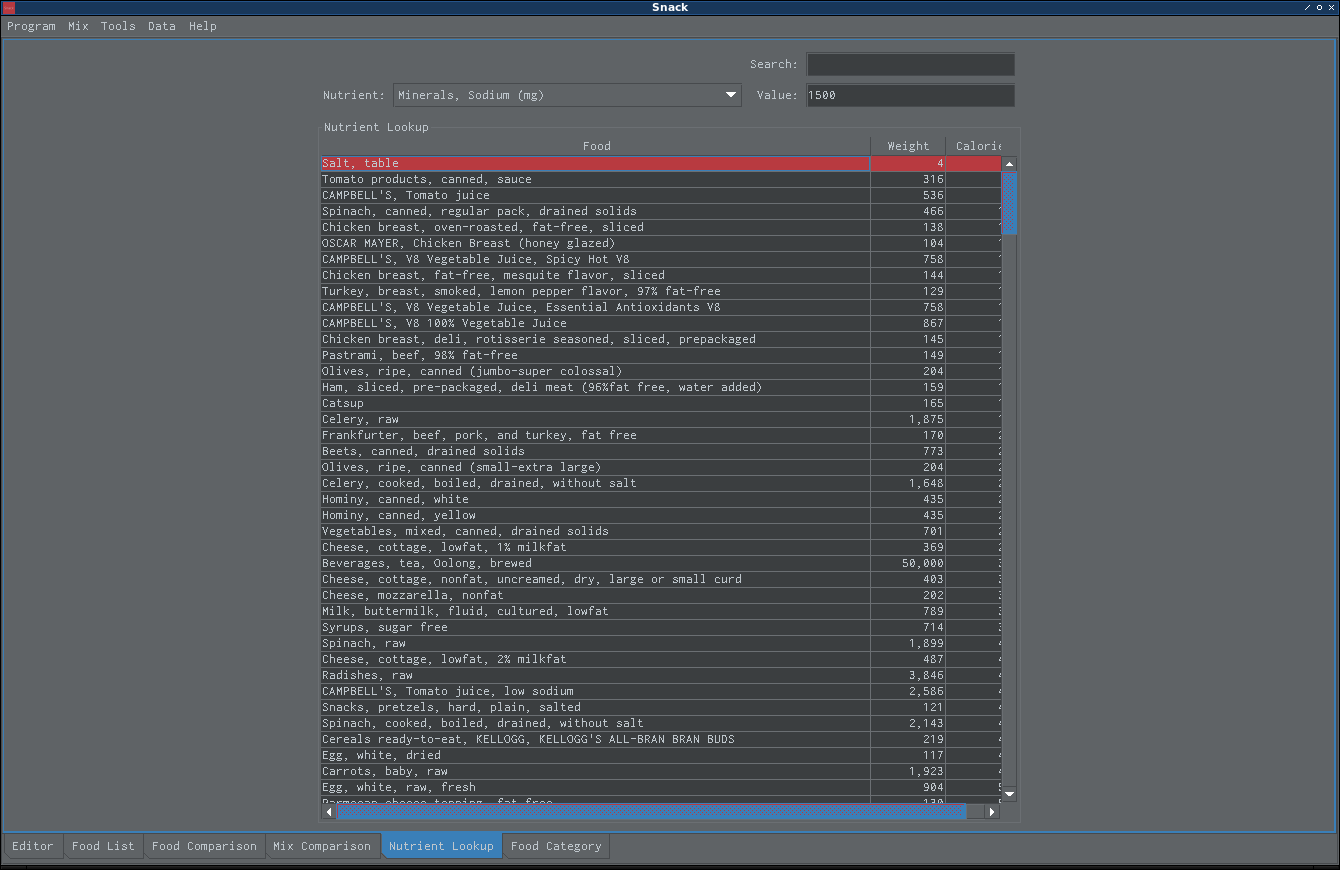Image resolution: width=1340 pixels, height=870 pixels.
Task: Open the Program menu
Action: [x=31, y=26]
